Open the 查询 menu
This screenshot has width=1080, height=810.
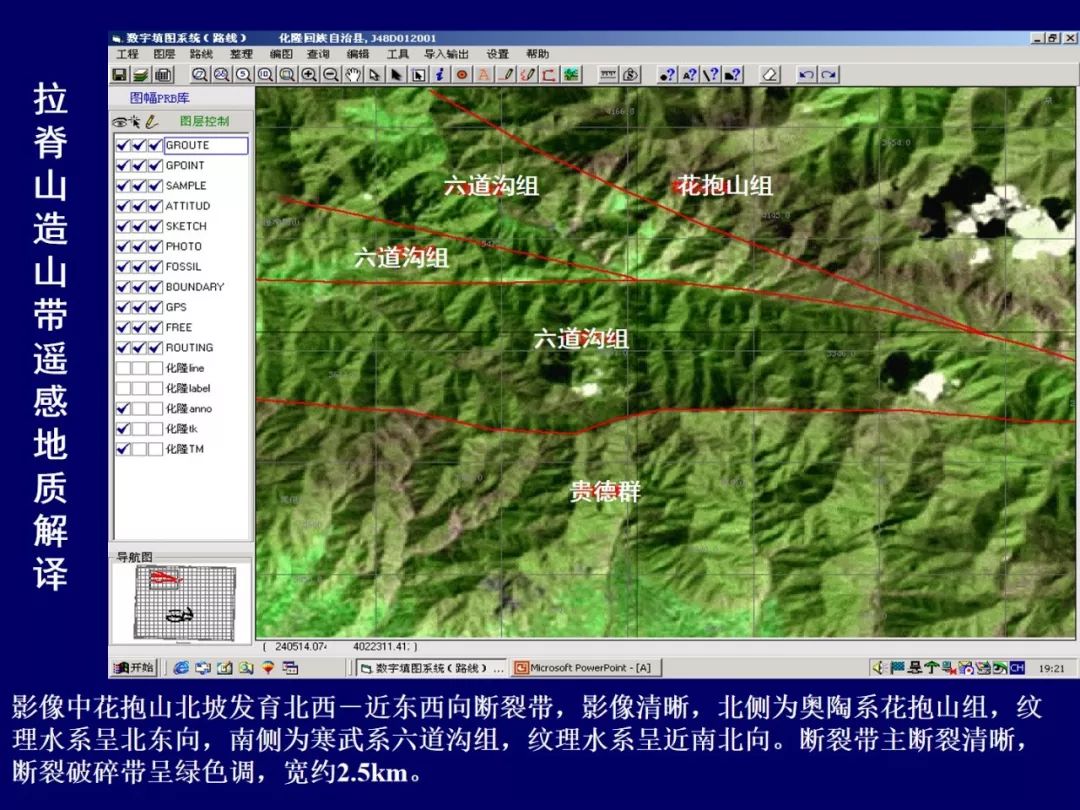pyautogui.click(x=318, y=54)
